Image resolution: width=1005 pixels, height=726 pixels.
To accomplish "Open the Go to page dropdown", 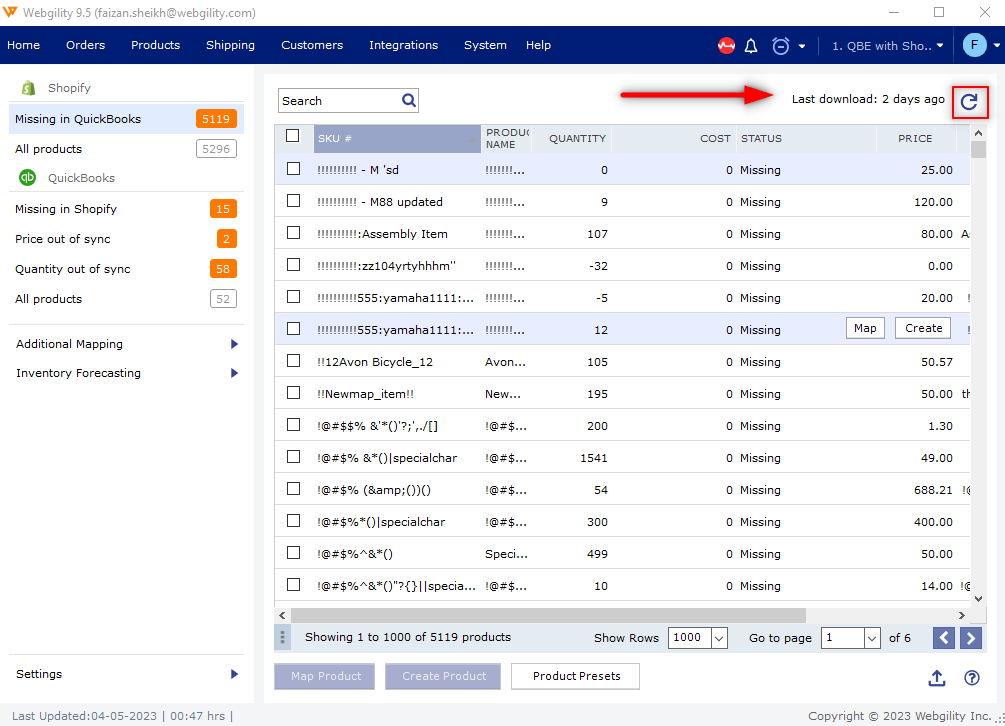I will (x=871, y=638).
